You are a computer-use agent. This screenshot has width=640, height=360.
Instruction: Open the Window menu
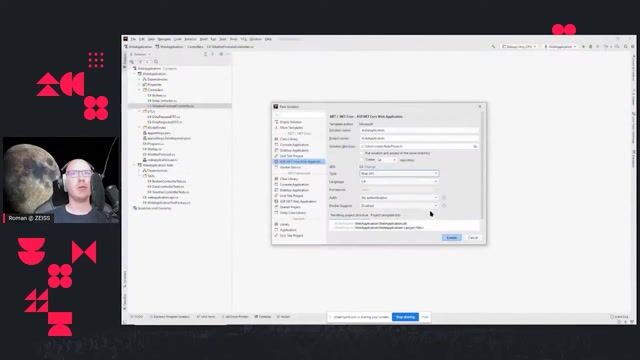(256, 39)
